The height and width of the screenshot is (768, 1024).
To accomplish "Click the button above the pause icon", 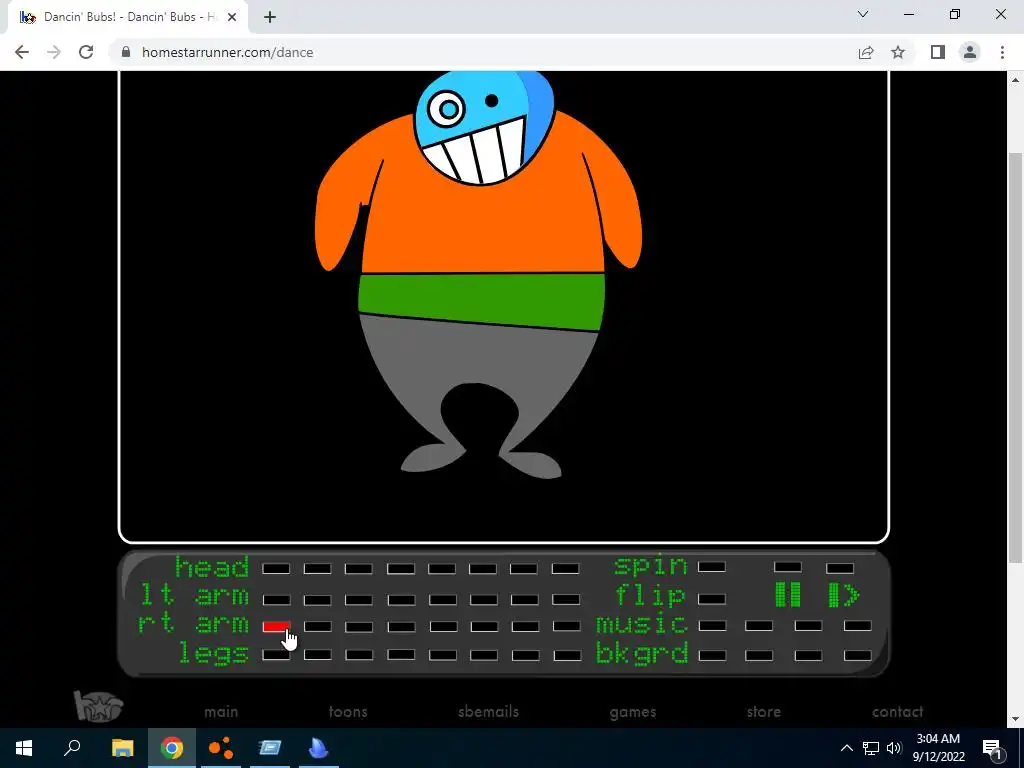I will pyautogui.click(x=788, y=568).
